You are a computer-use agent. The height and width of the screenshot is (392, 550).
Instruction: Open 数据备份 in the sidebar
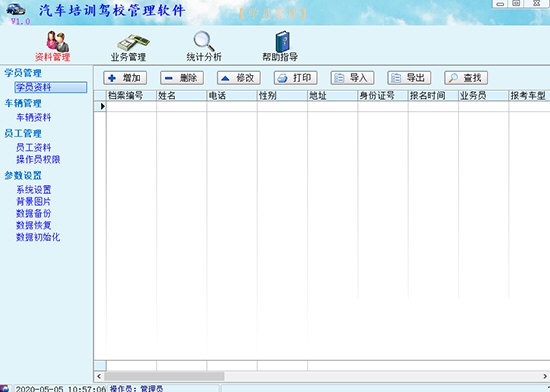click(x=34, y=214)
